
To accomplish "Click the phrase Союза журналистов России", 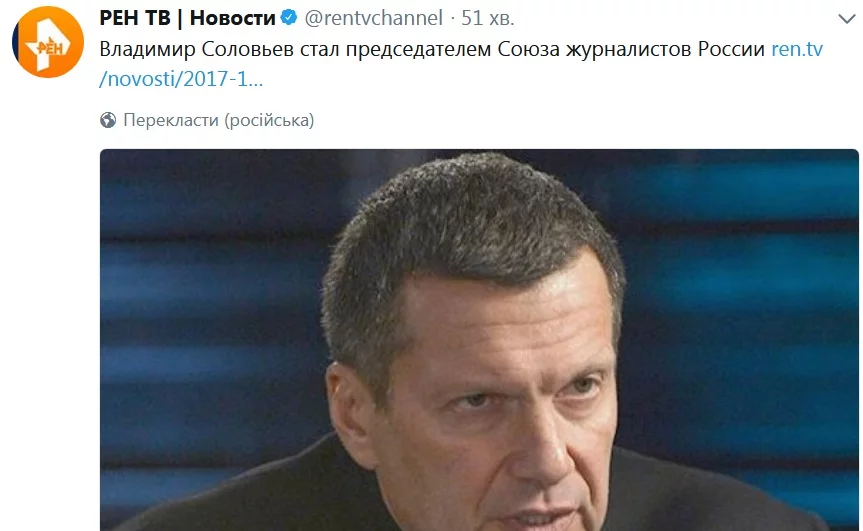I will (x=631, y=50).
